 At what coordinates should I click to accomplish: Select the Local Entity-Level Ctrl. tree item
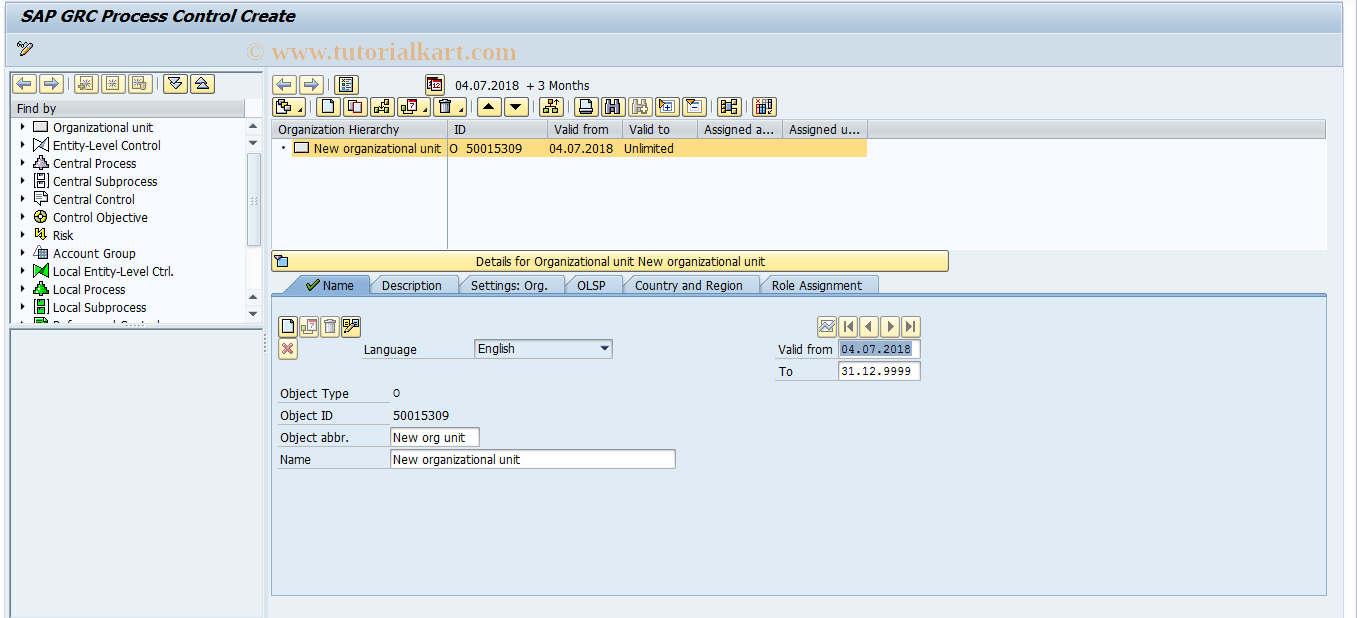tap(113, 271)
